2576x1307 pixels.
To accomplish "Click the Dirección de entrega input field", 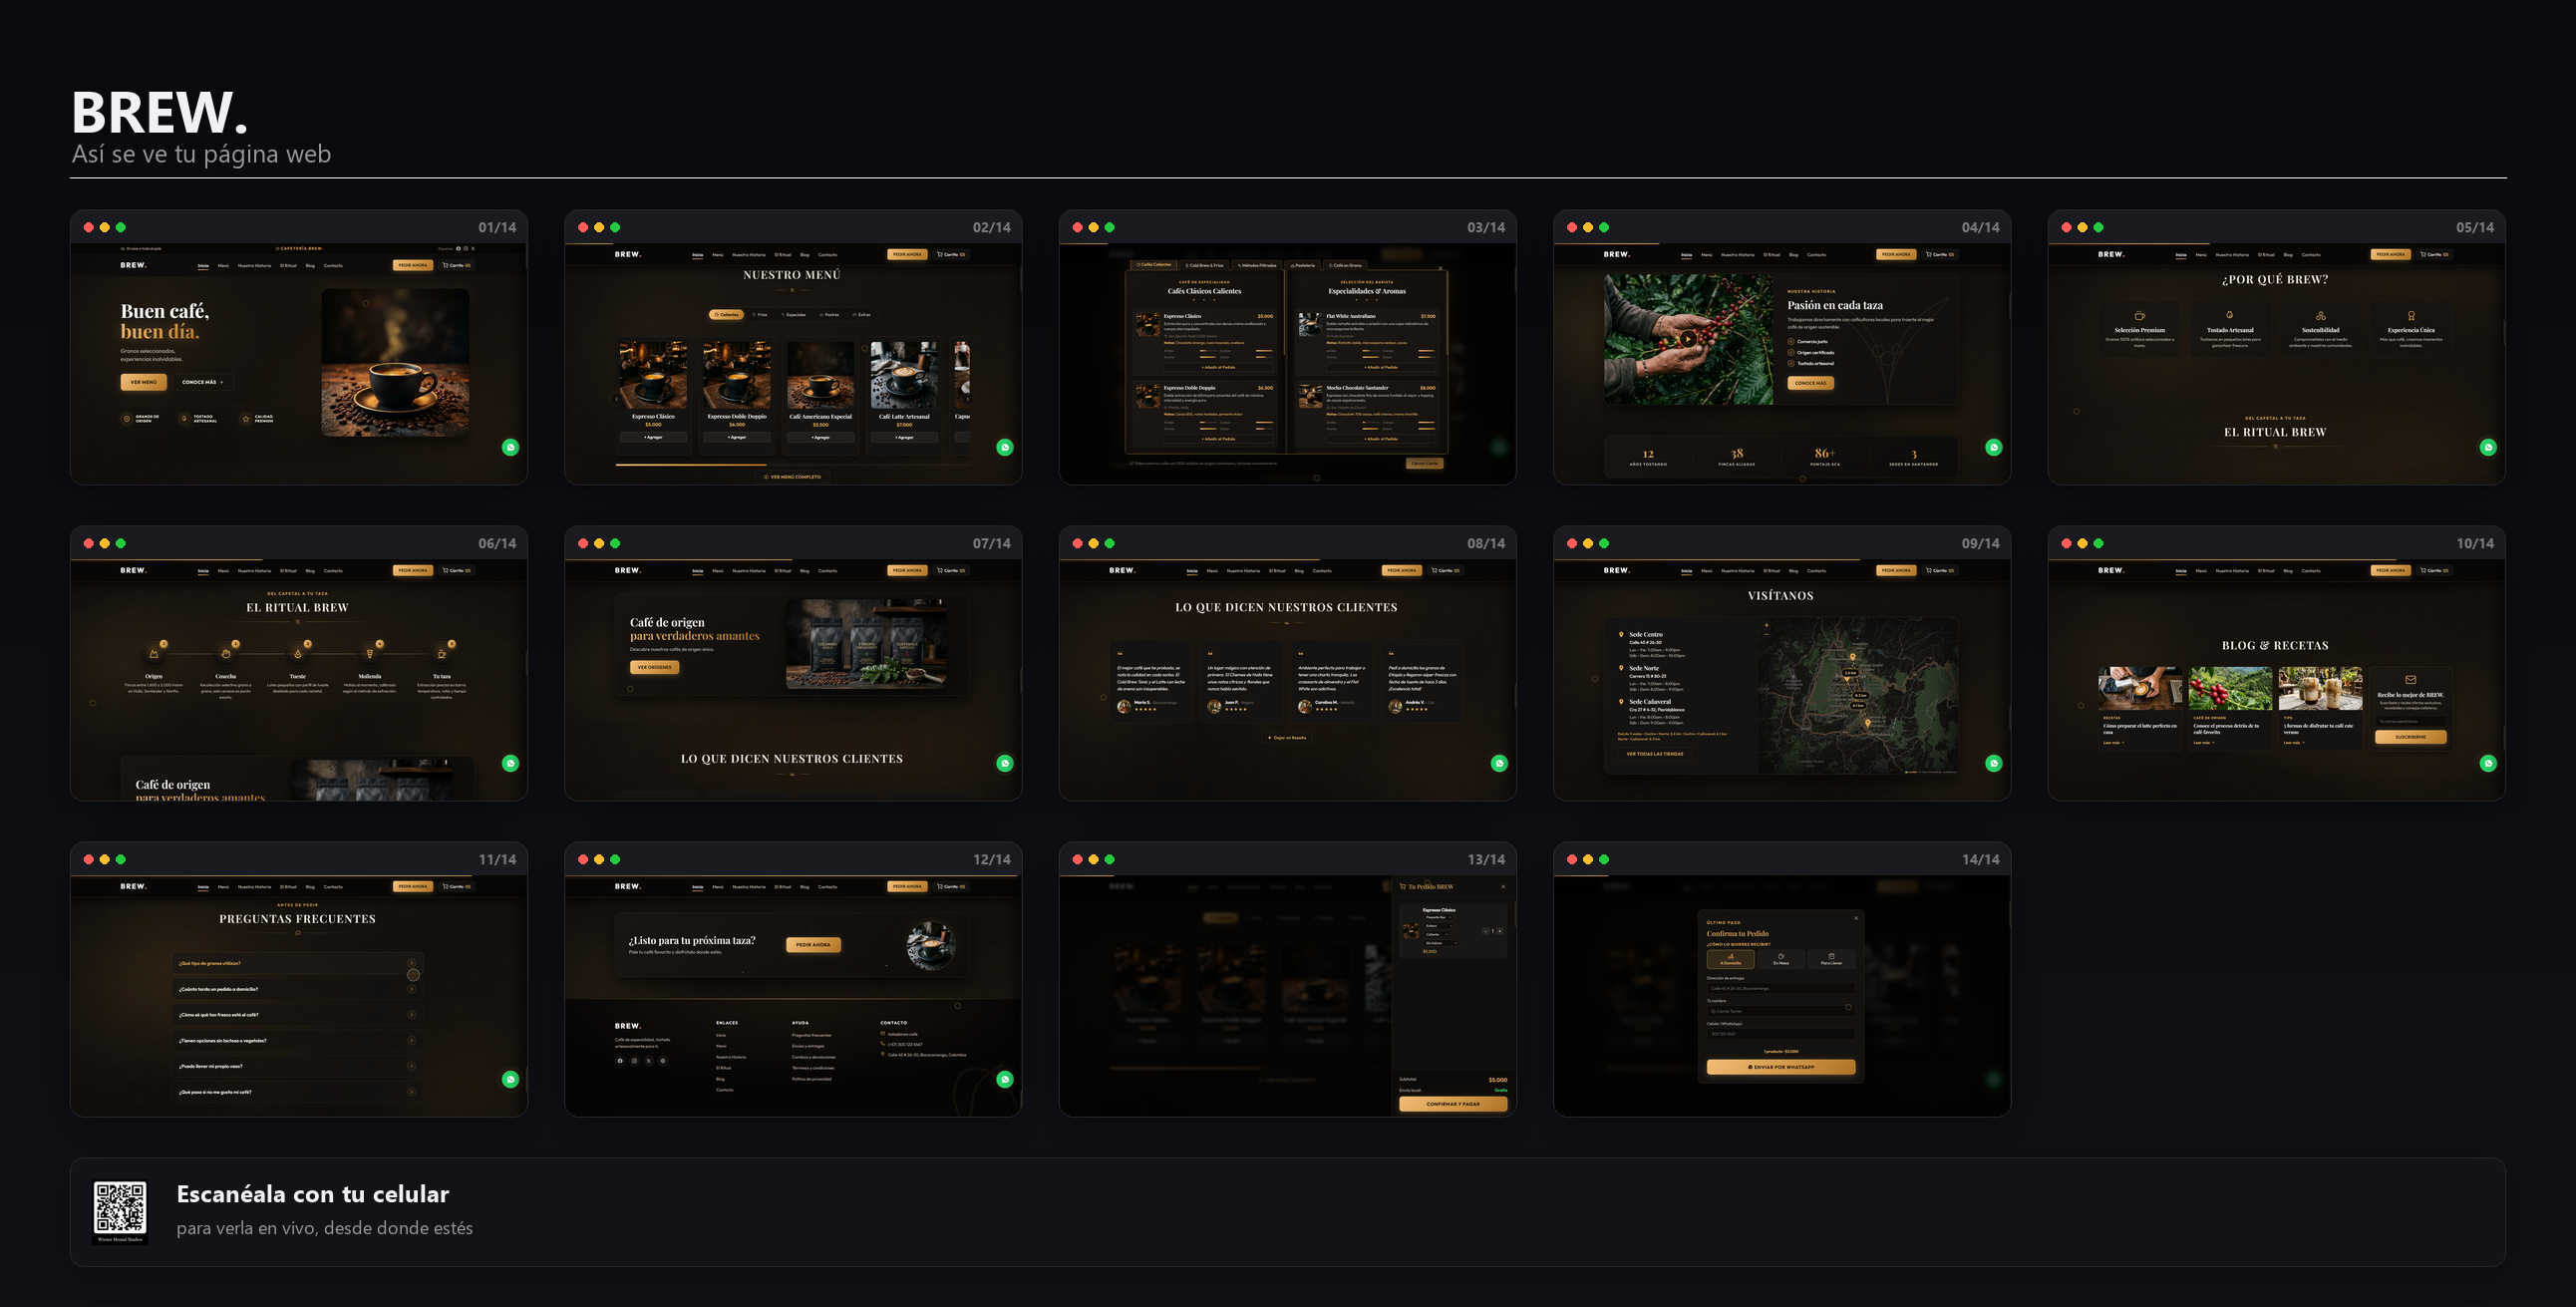I will pos(1780,988).
